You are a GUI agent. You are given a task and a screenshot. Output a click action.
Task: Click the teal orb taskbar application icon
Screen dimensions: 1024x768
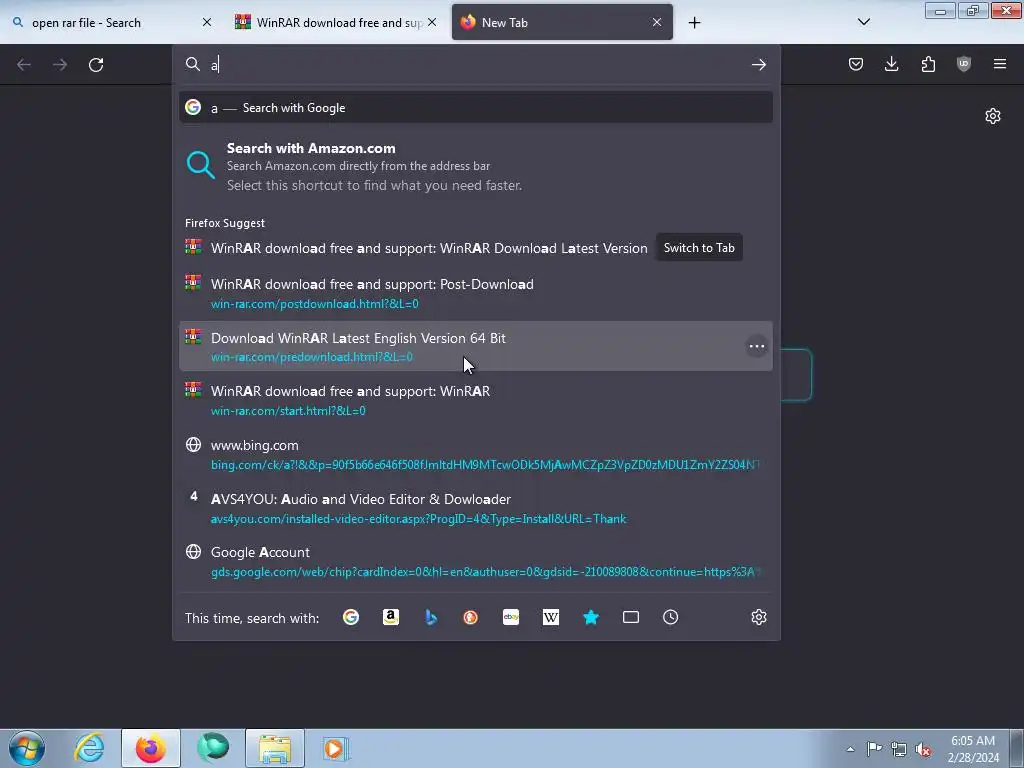(x=213, y=748)
